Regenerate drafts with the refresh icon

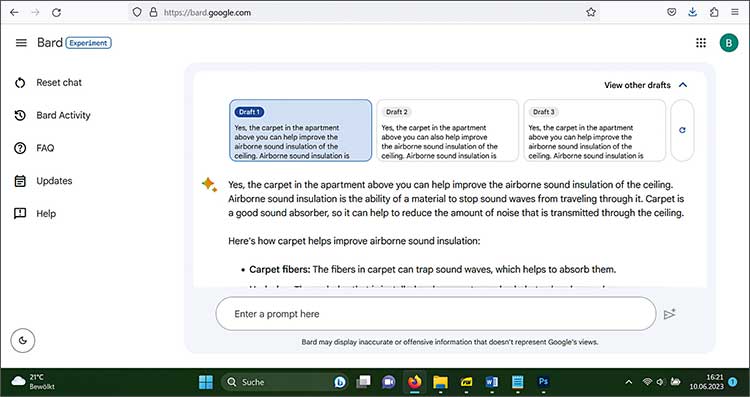click(682, 130)
